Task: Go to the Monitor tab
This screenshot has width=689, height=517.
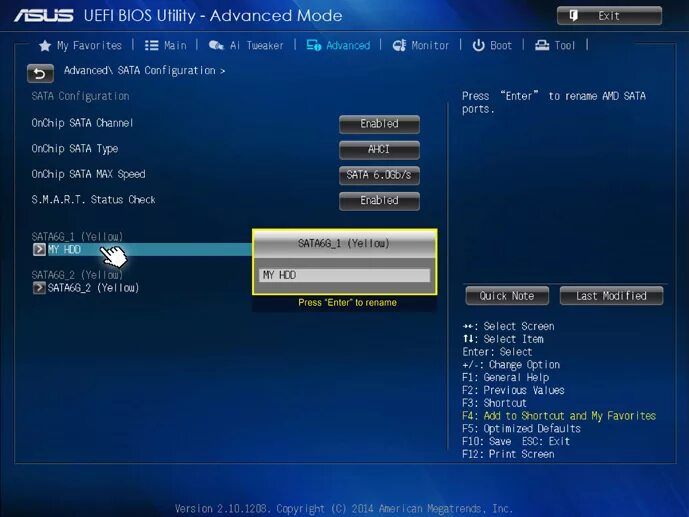Action: point(421,46)
